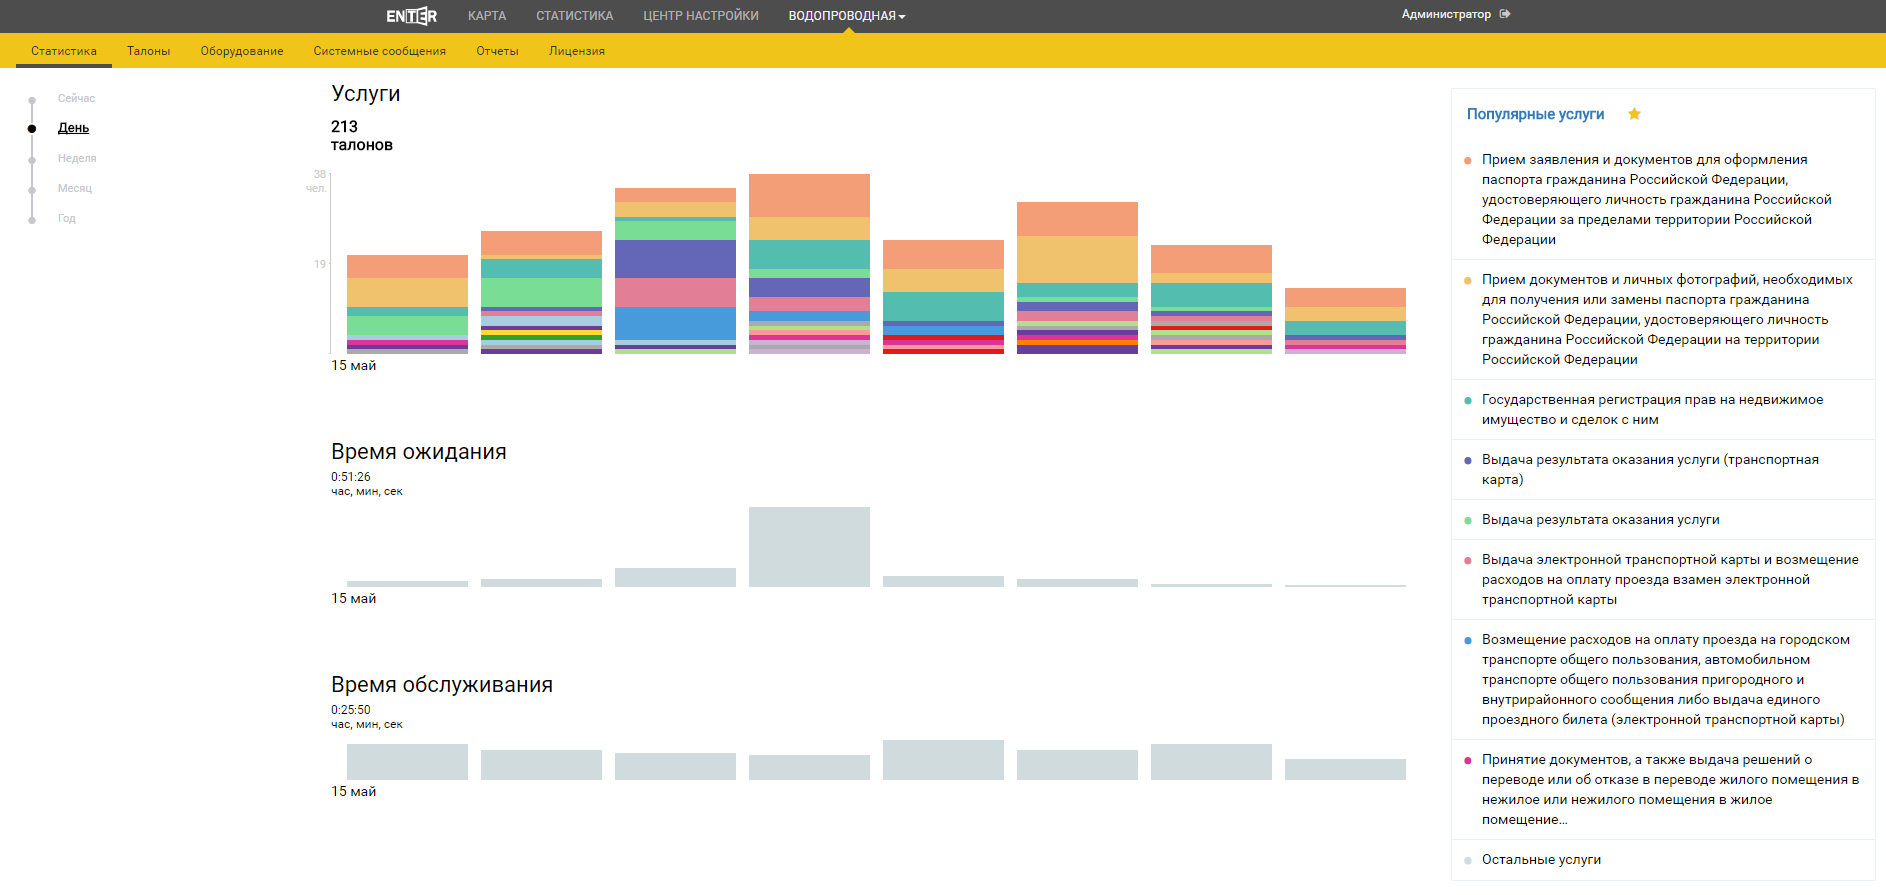Open the Талоны tab
1886x895 pixels.
coord(148,51)
